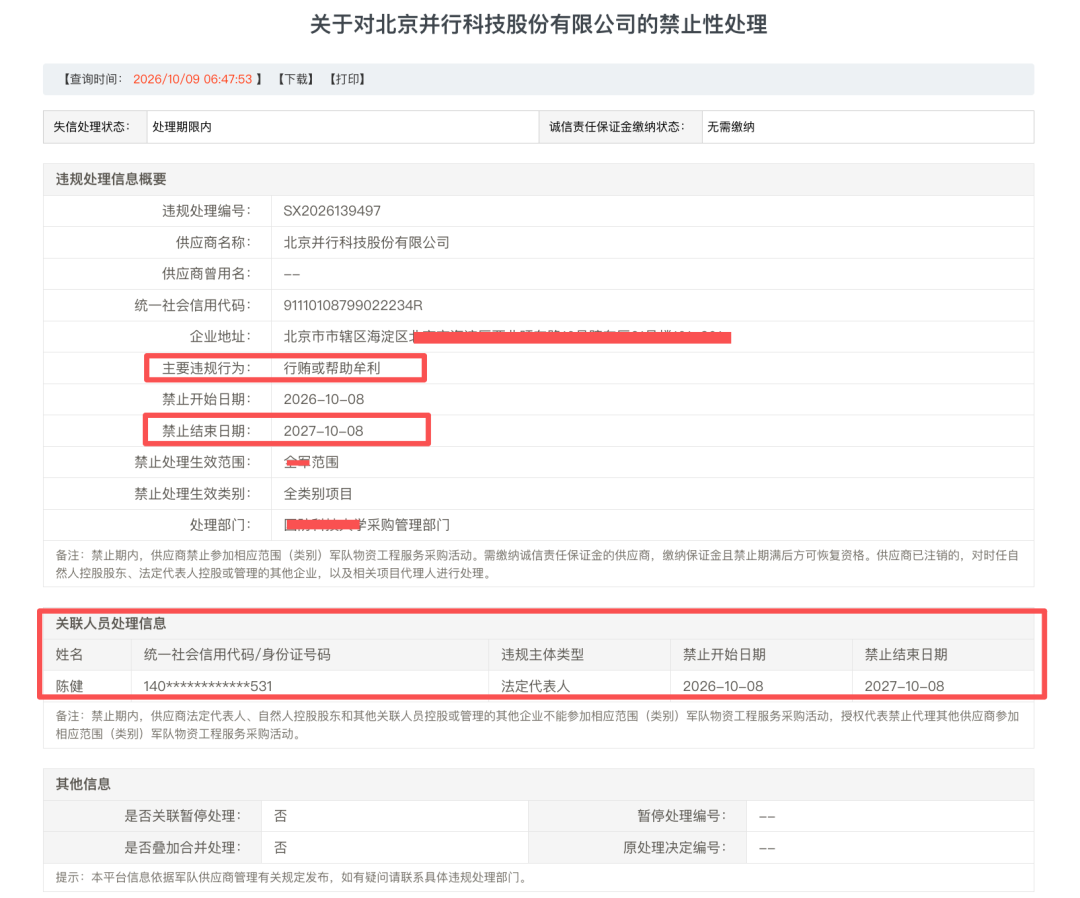The image size is (1080, 898).
Task: Click the 关联人员处理信息 section header
Action: point(111,624)
